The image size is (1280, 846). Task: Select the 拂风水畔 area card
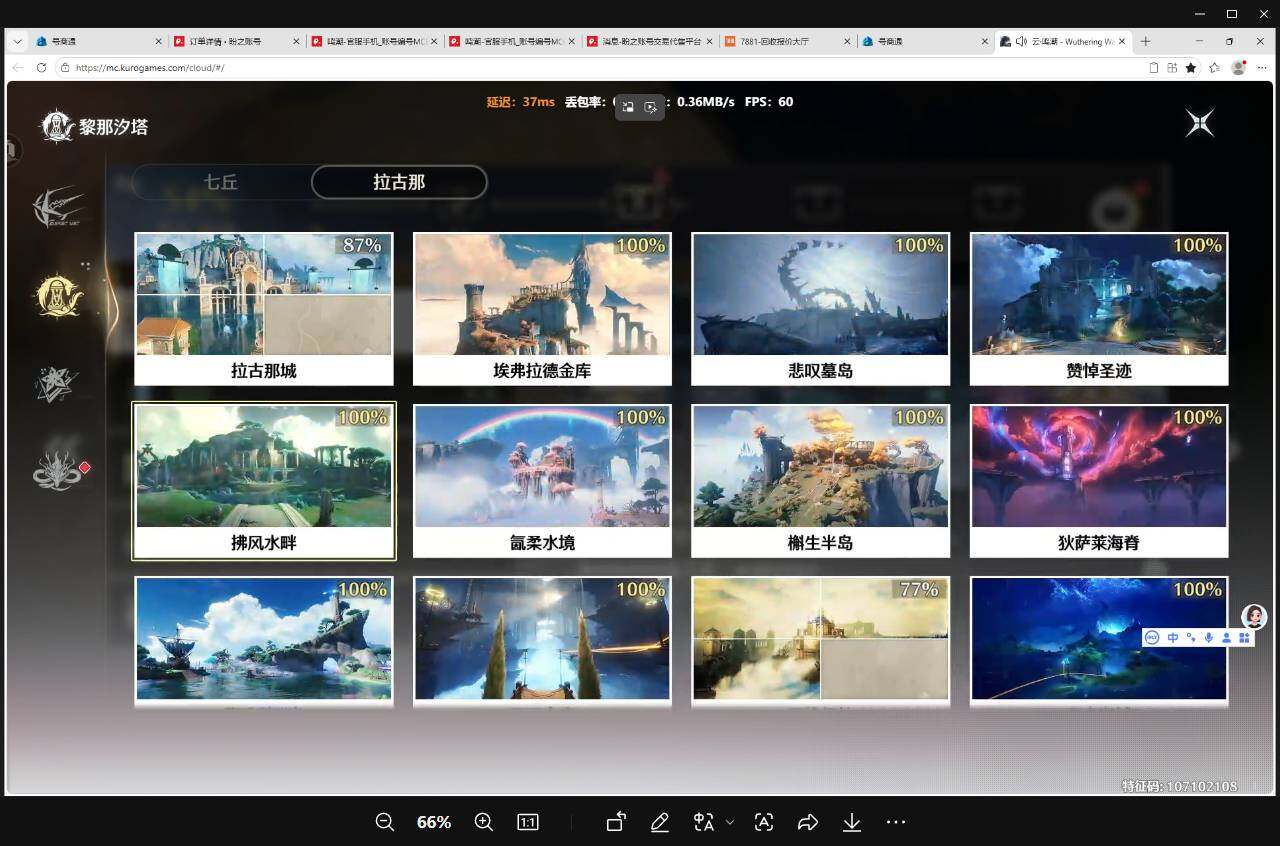[x=264, y=481]
